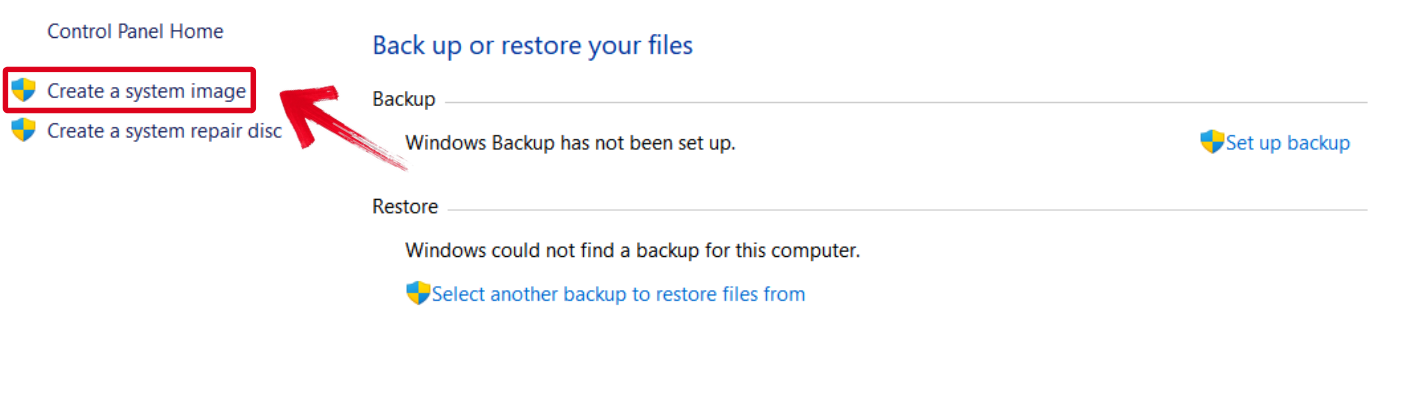Viewport: 1420px width, 417px height.
Task: Click the Back up or restore your files heading
Action: (532, 45)
